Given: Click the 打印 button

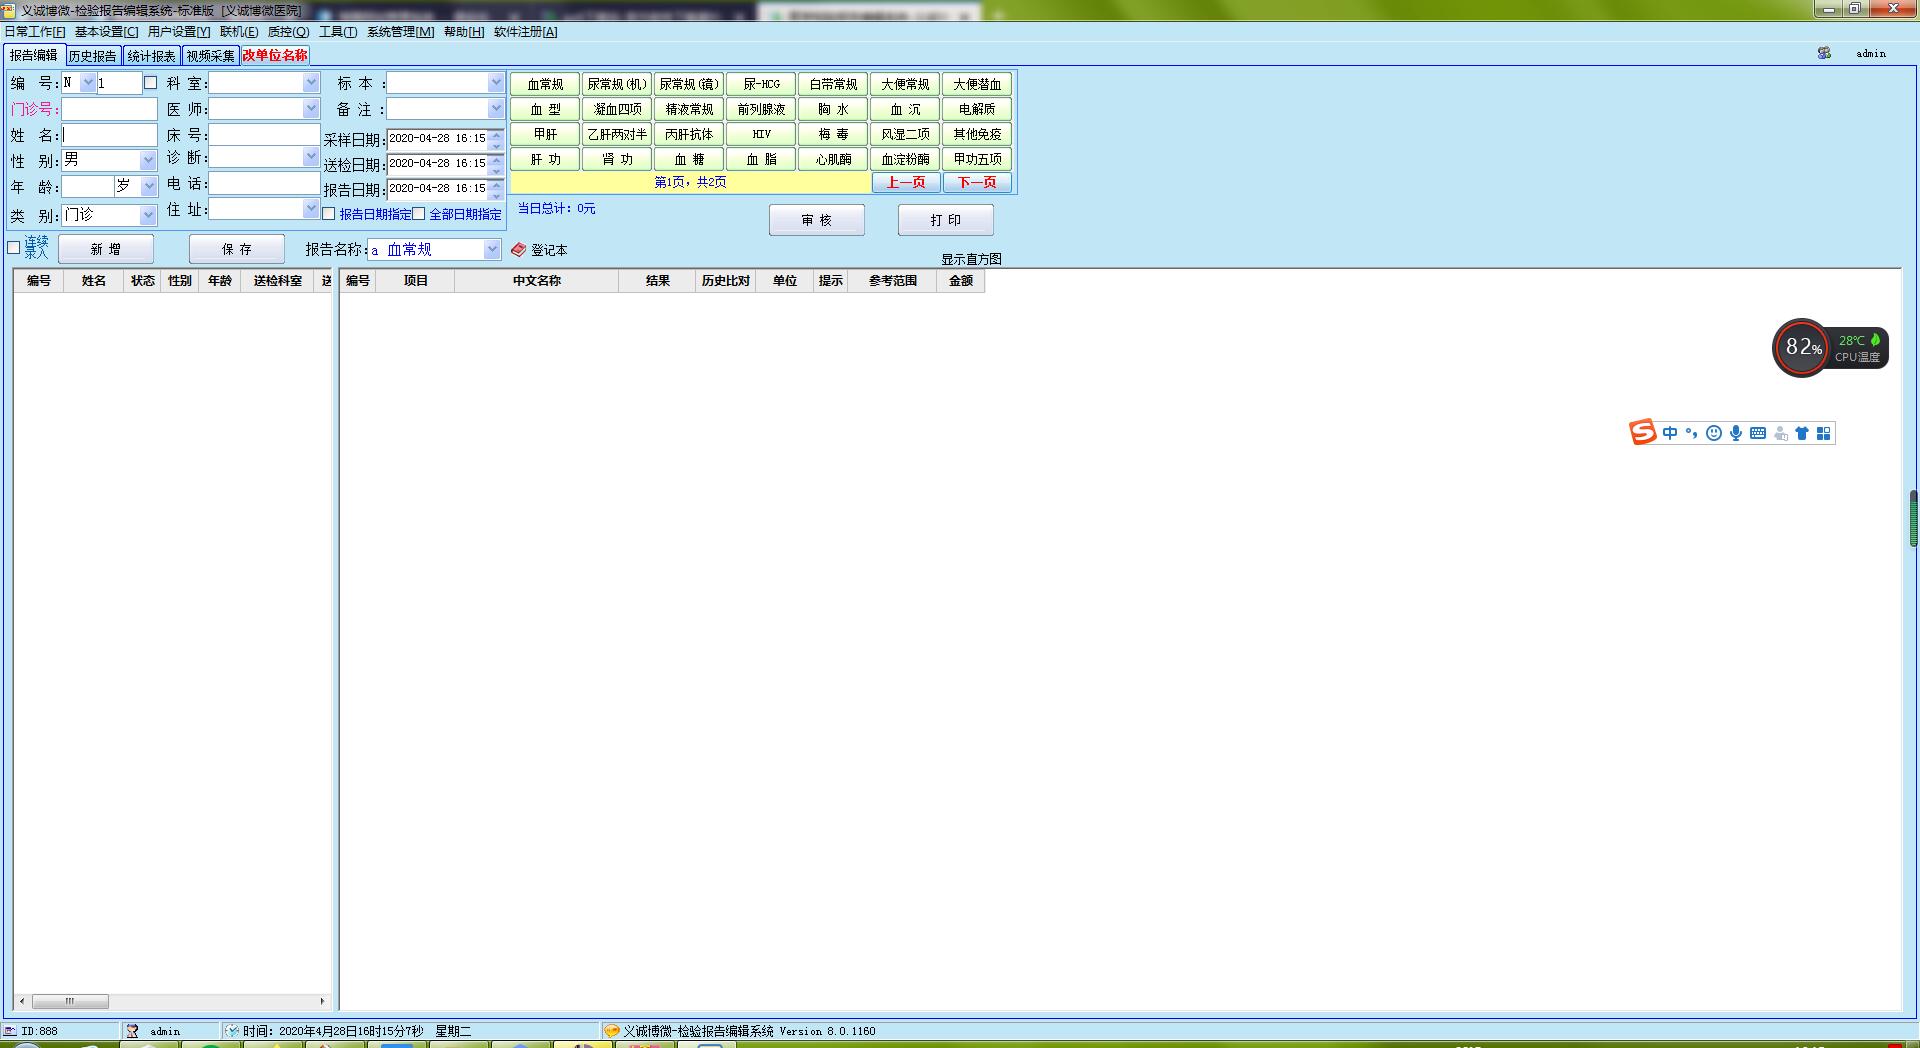Looking at the screenshot, I should pos(946,220).
